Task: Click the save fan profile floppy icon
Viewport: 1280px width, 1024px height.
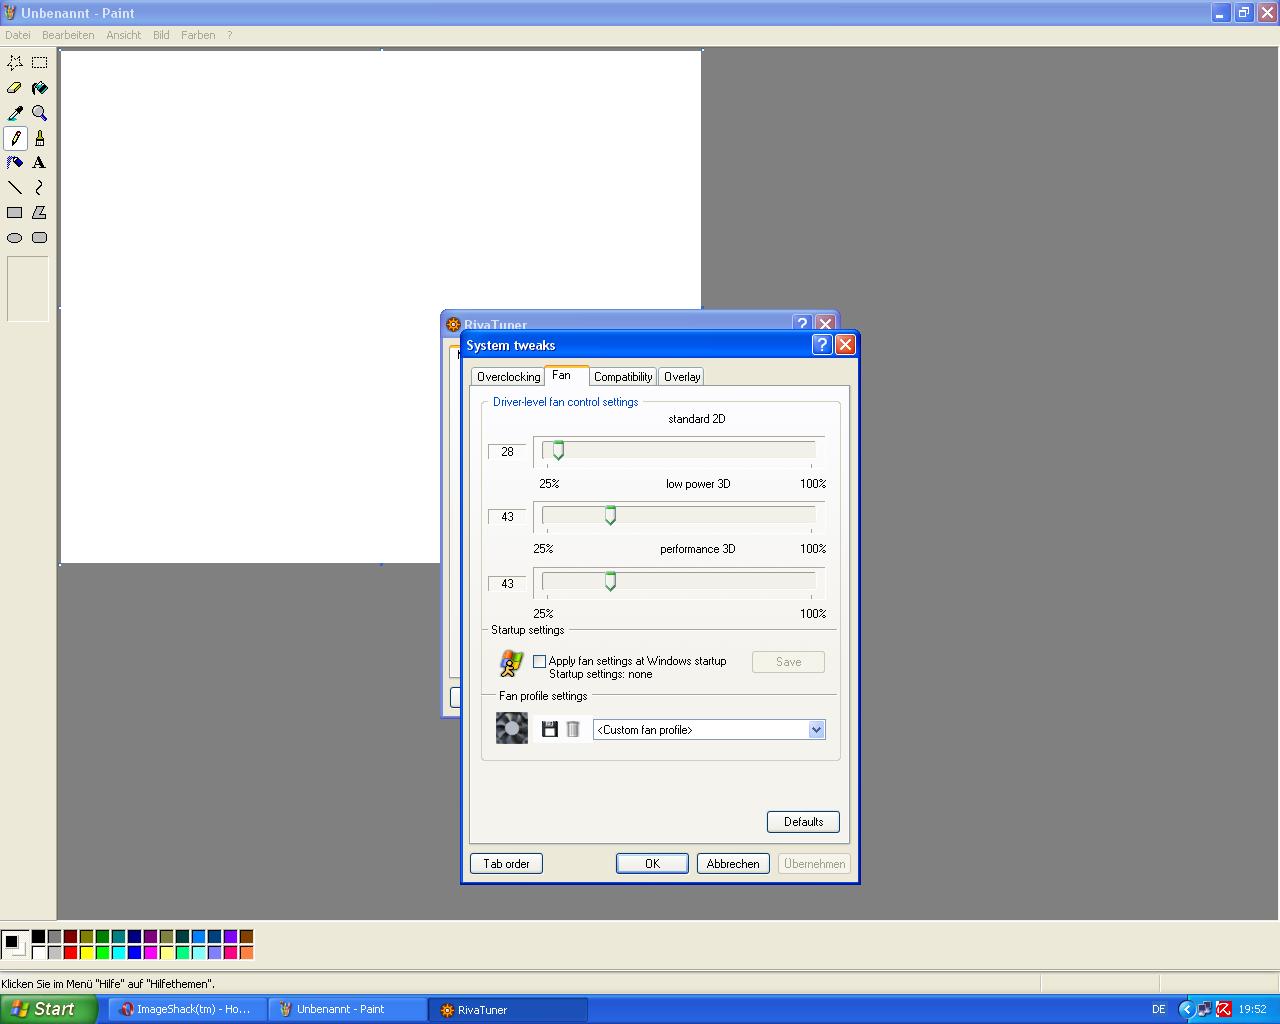Action: 549,729
